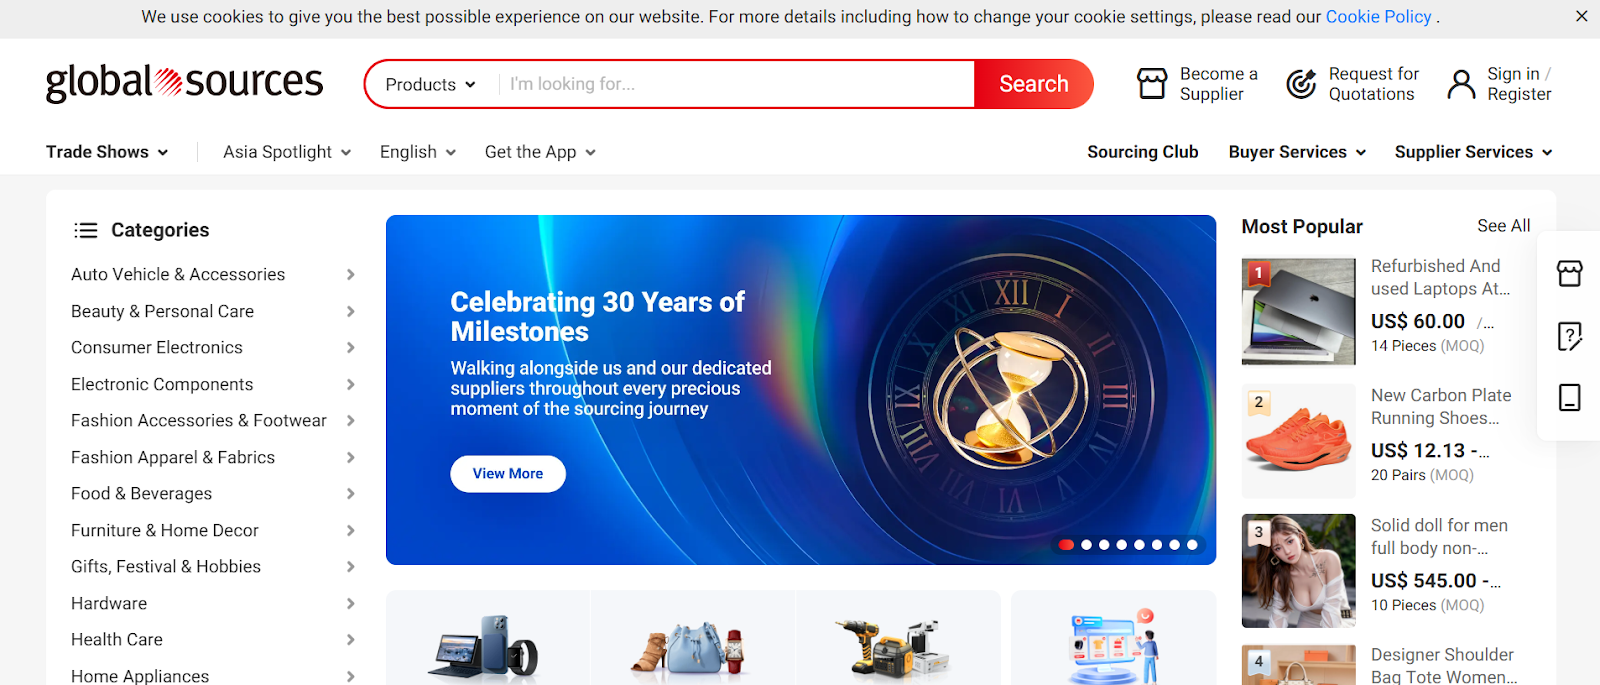
Task: Open the floating sidebar help question icon
Action: click(x=1570, y=336)
